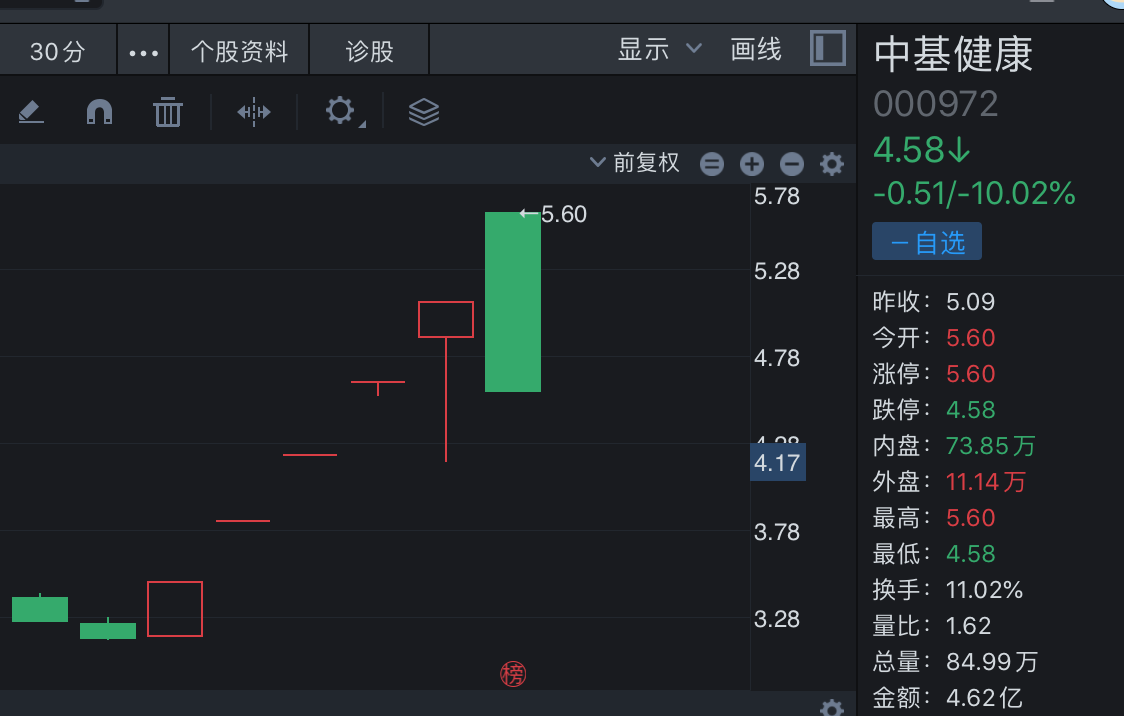Toggle the right side panel layout icon
The width and height of the screenshot is (1124, 716).
(x=828, y=49)
